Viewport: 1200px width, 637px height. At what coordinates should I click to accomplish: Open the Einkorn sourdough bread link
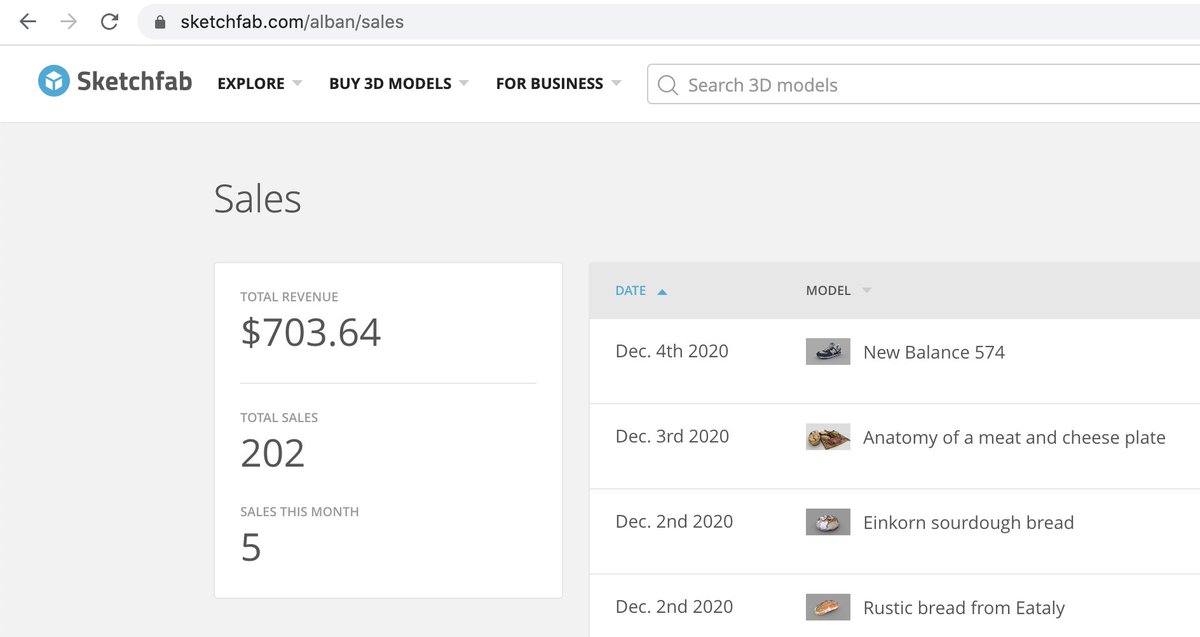point(968,522)
